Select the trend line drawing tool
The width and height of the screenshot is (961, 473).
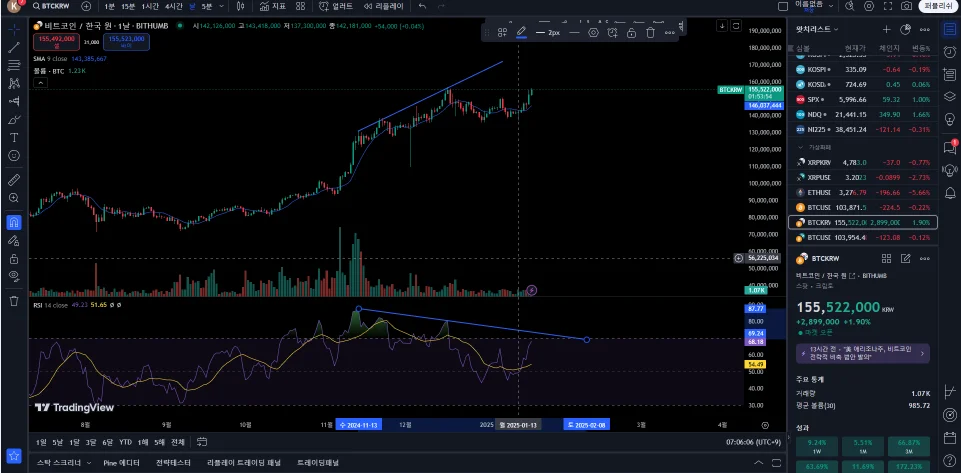(14, 48)
